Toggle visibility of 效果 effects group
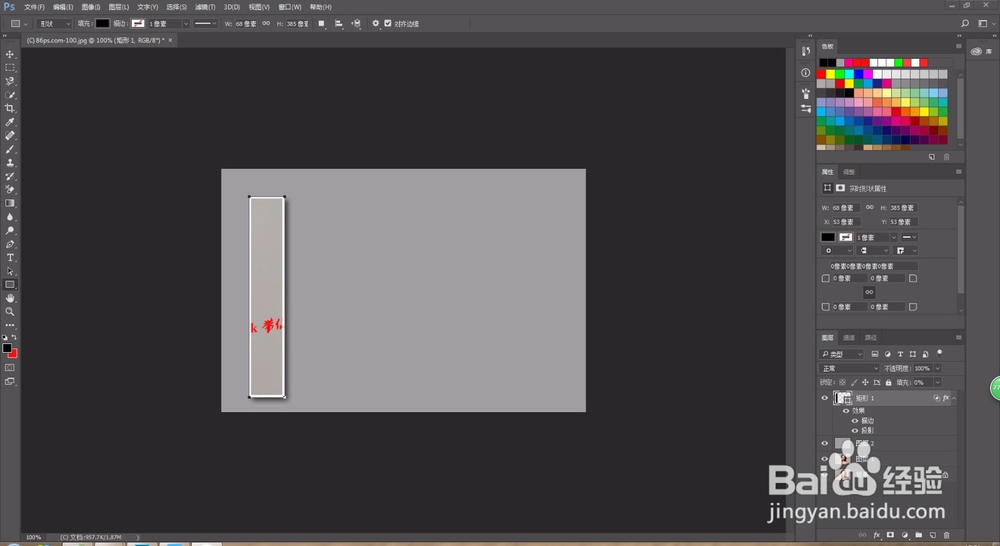The height and width of the screenshot is (546, 1000). tap(846, 411)
